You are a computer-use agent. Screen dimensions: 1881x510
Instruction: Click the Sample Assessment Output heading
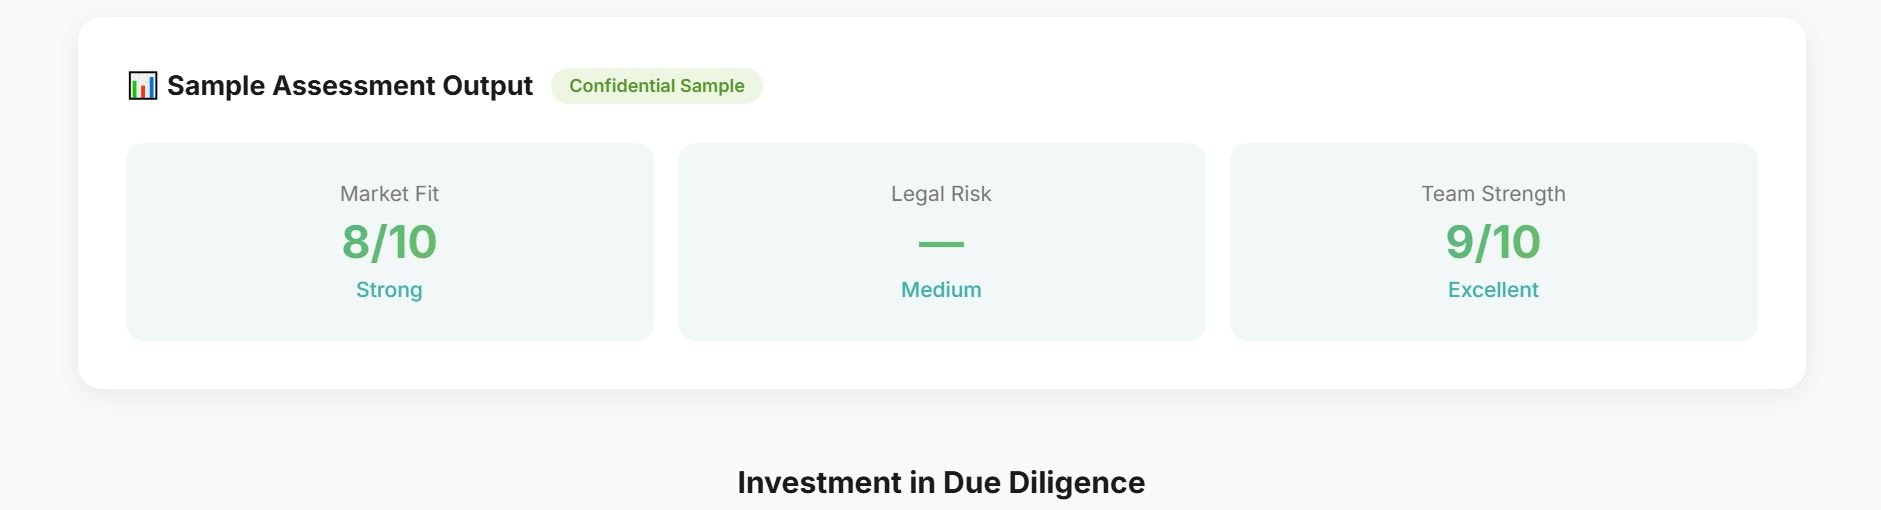[x=349, y=86]
